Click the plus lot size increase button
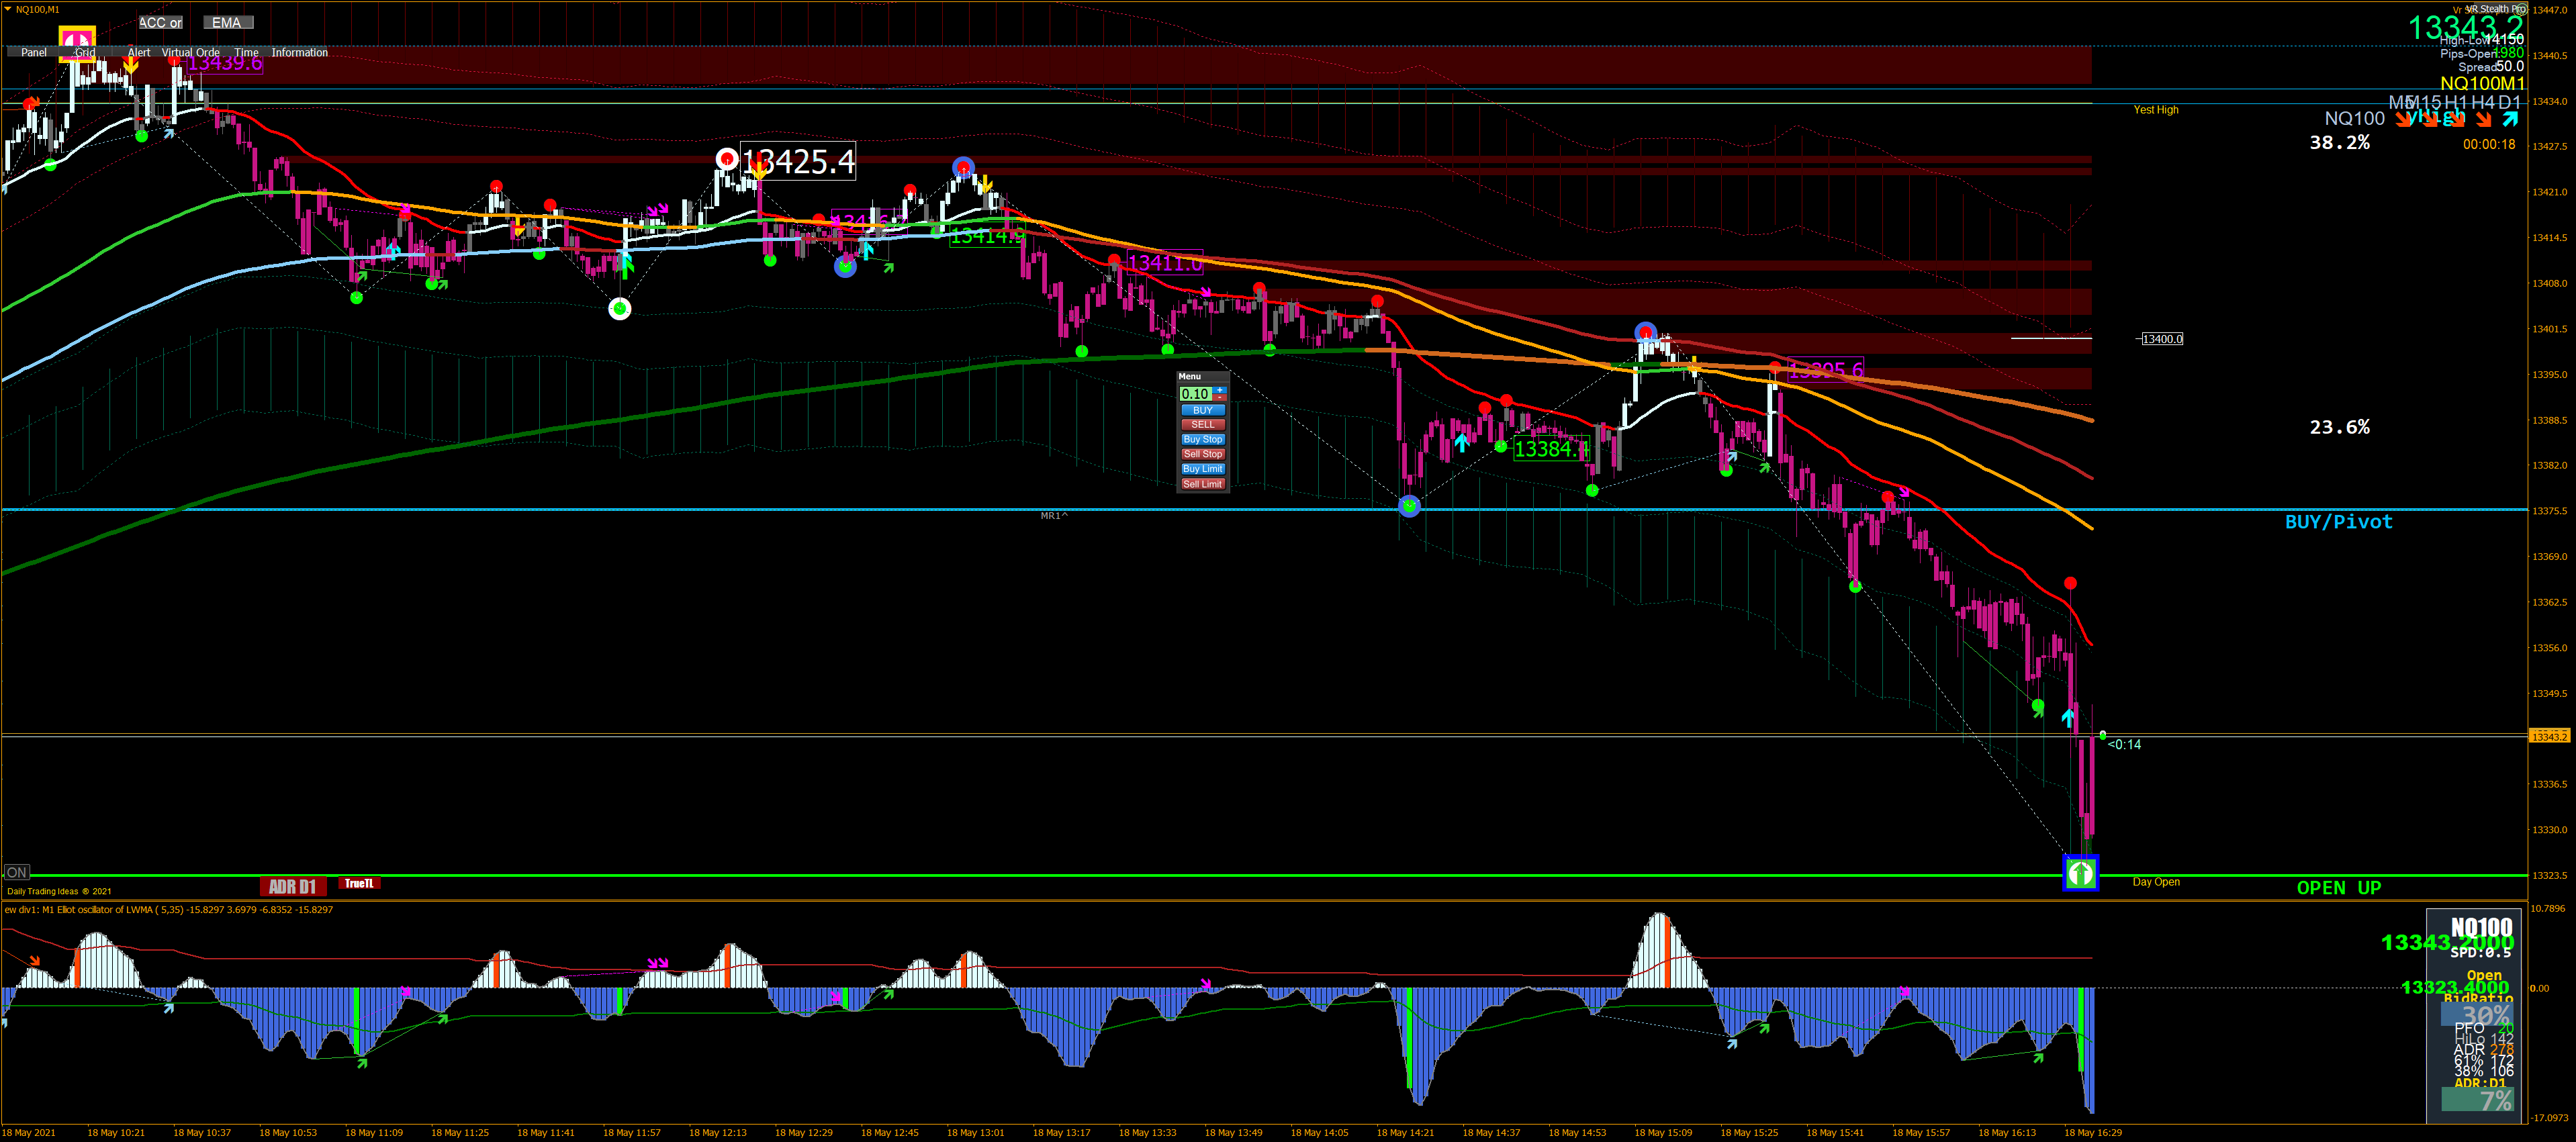The image size is (2576, 1142). pyautogui.click(x=1219, y=390)
